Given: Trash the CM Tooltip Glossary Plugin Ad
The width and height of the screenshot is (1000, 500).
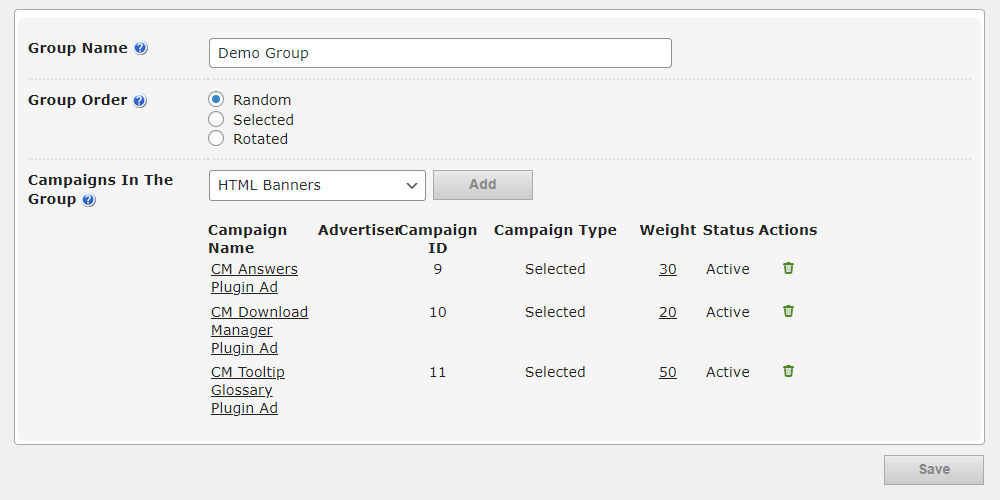Looking at the screenshot, I should pyautogui.click(x=788, y=371).
